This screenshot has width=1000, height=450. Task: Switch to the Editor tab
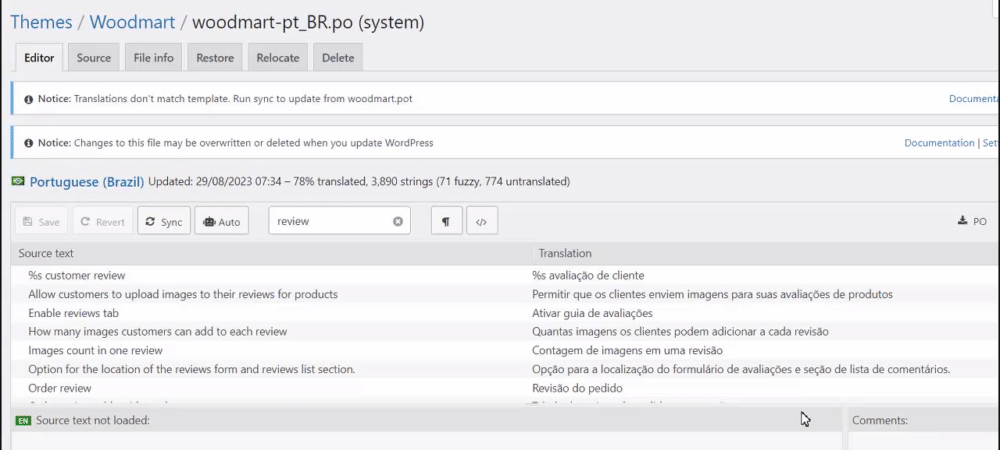pyautogui.click(x=39, y=57)
